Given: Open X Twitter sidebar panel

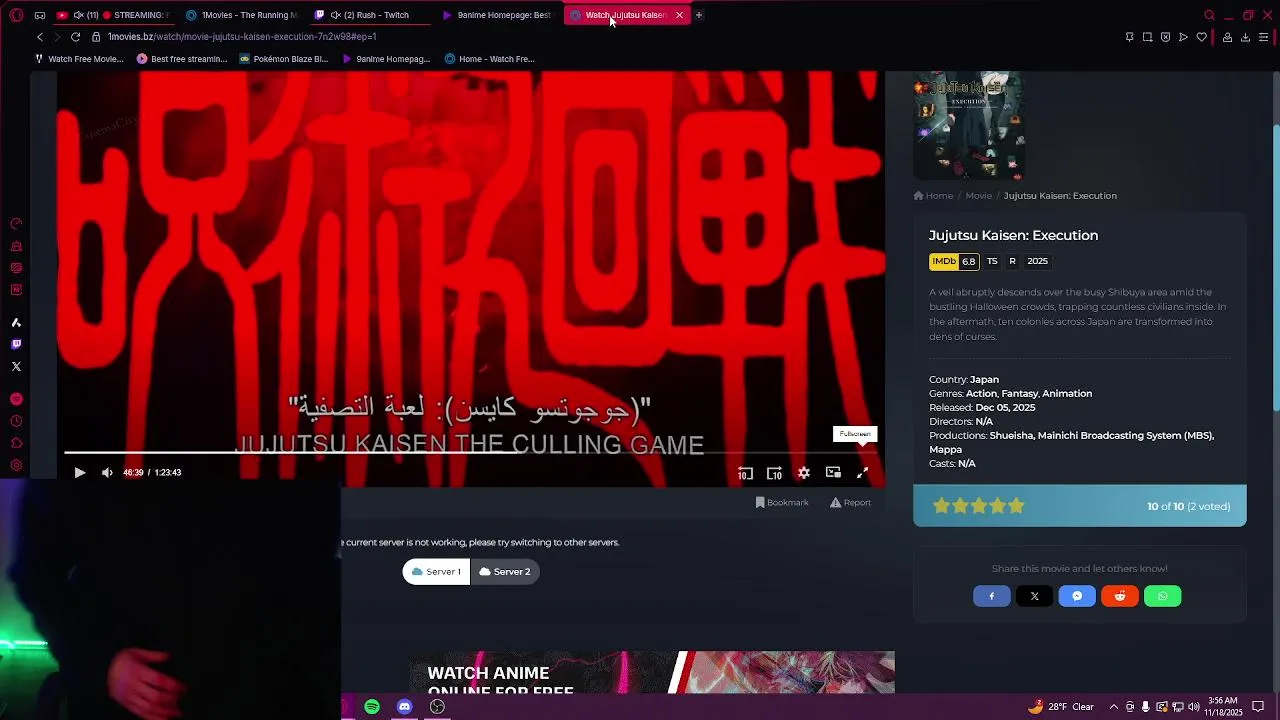Looking at the screenshot, I should click(x=16, y=367).
